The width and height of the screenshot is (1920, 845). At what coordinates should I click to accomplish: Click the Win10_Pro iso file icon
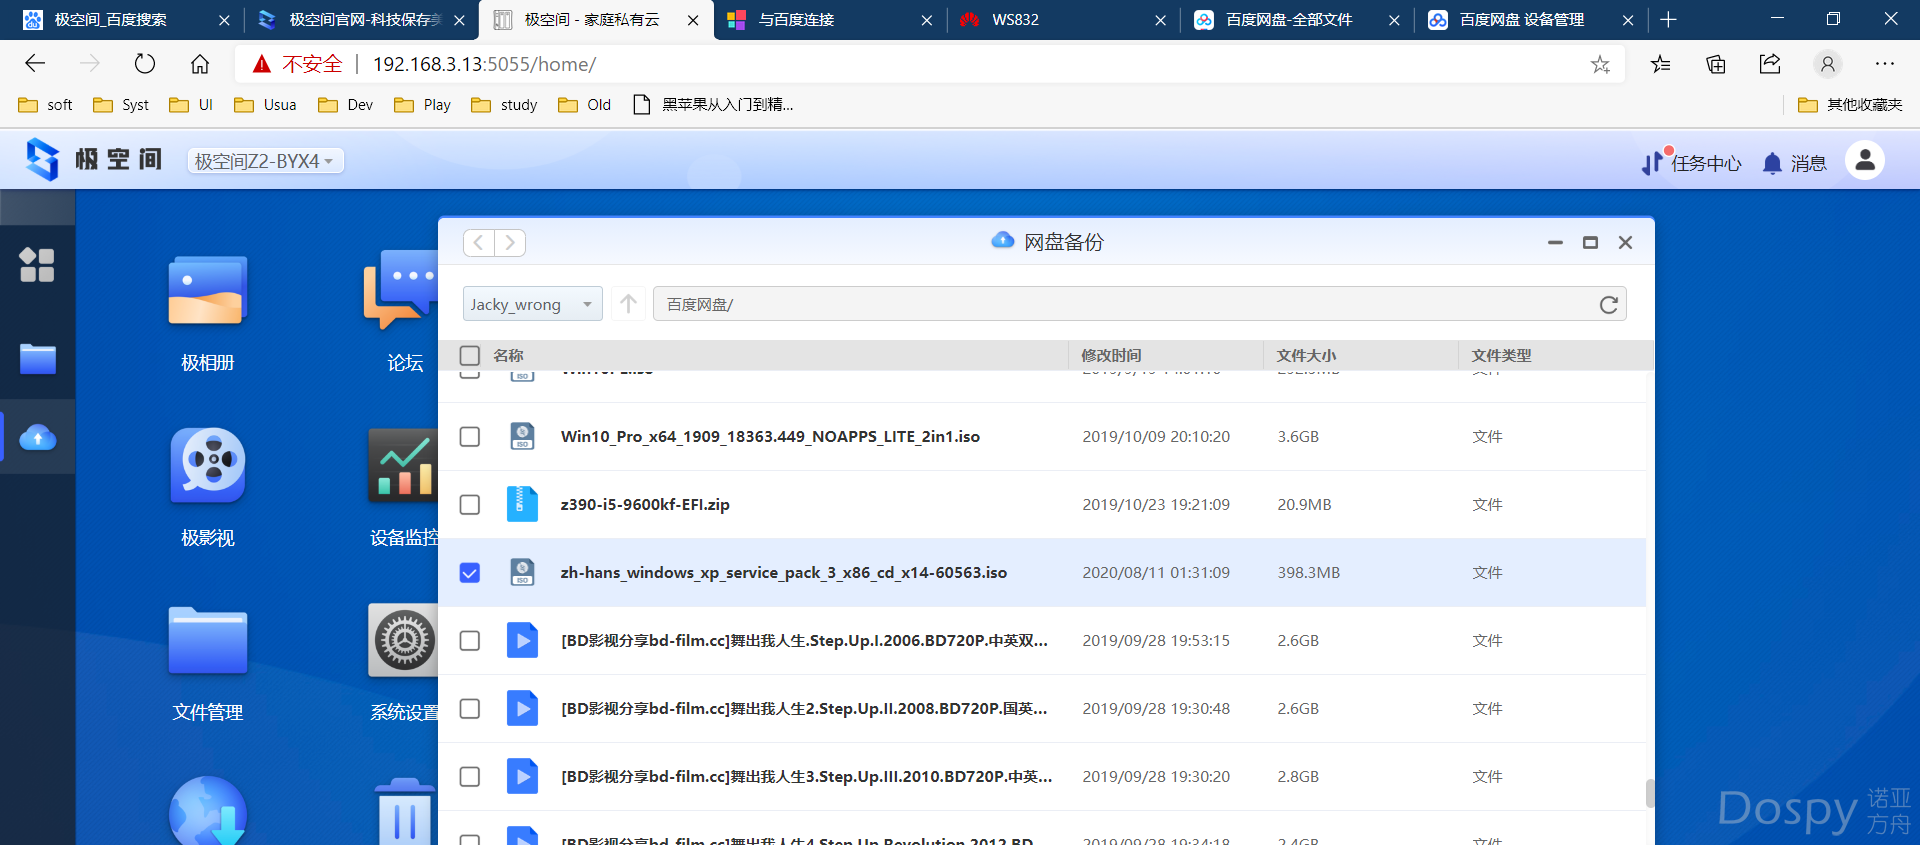(522, 436)
